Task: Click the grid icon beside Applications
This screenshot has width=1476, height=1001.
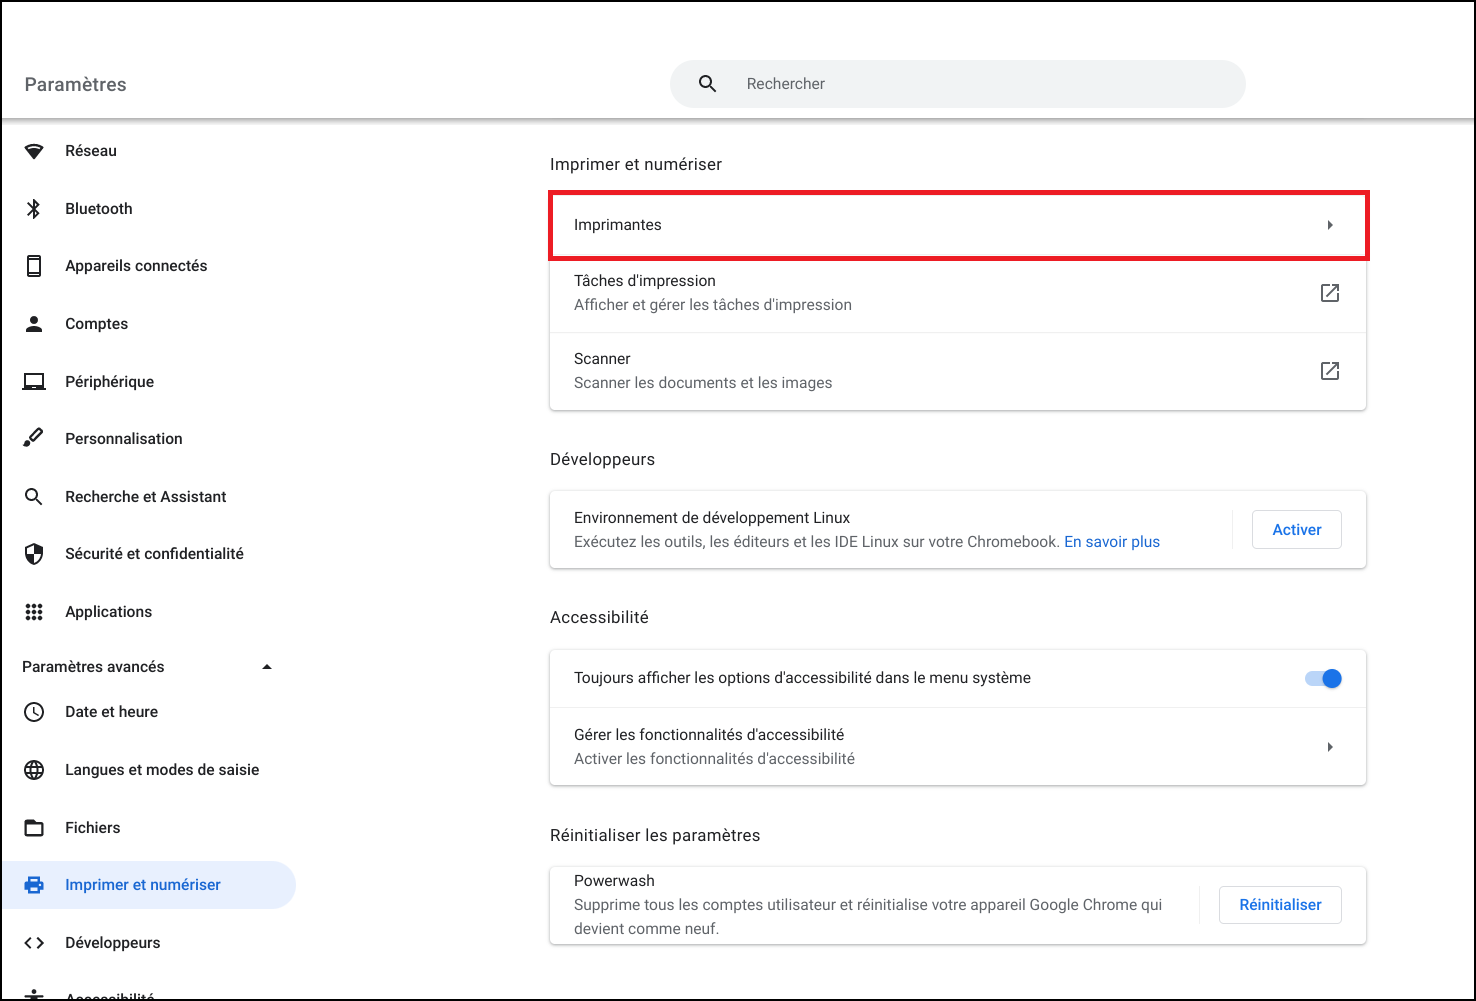Action: point(34,612)
